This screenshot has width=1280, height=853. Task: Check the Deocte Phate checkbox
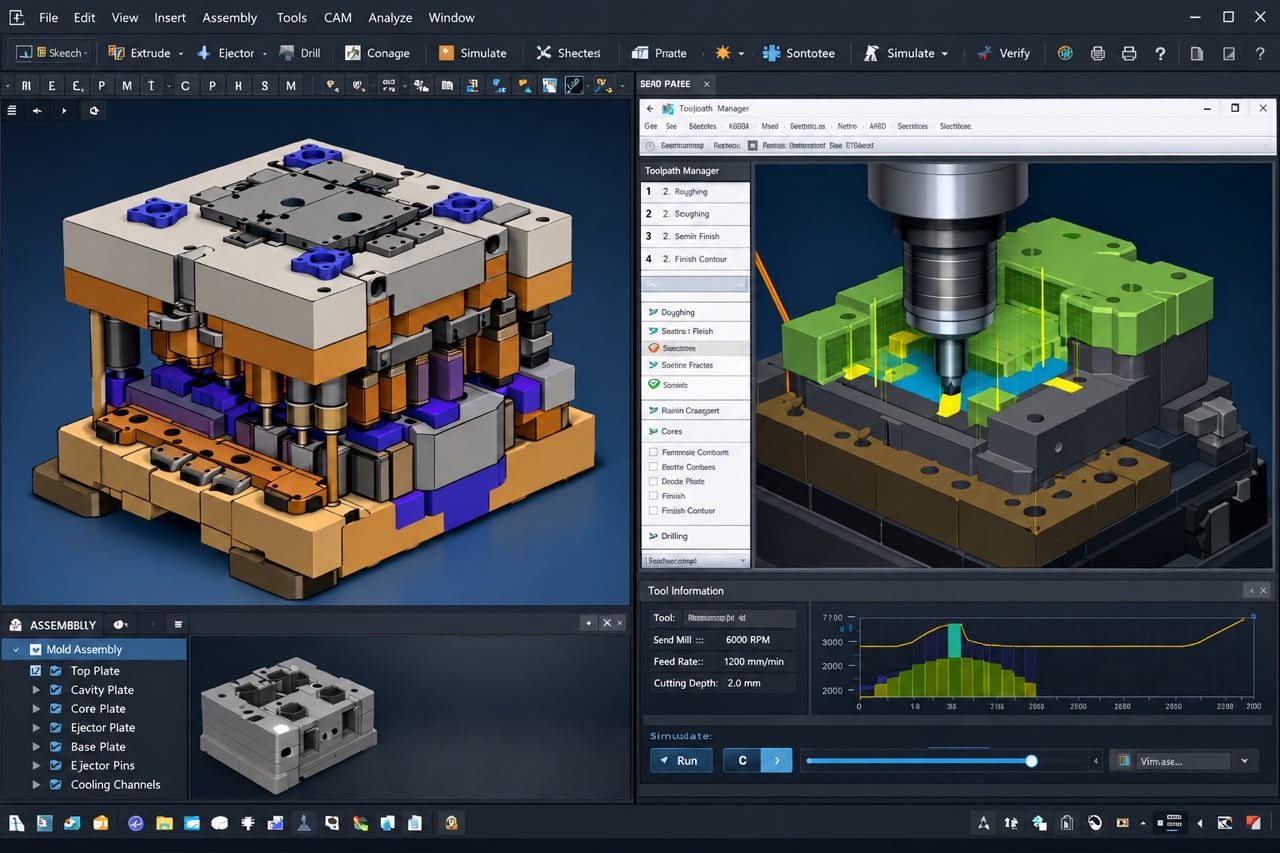(x=654, y=481)
